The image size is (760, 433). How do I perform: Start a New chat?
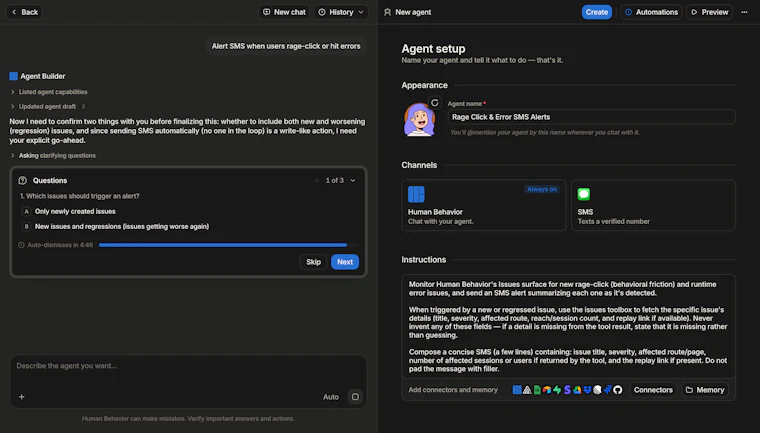point(285,12)
